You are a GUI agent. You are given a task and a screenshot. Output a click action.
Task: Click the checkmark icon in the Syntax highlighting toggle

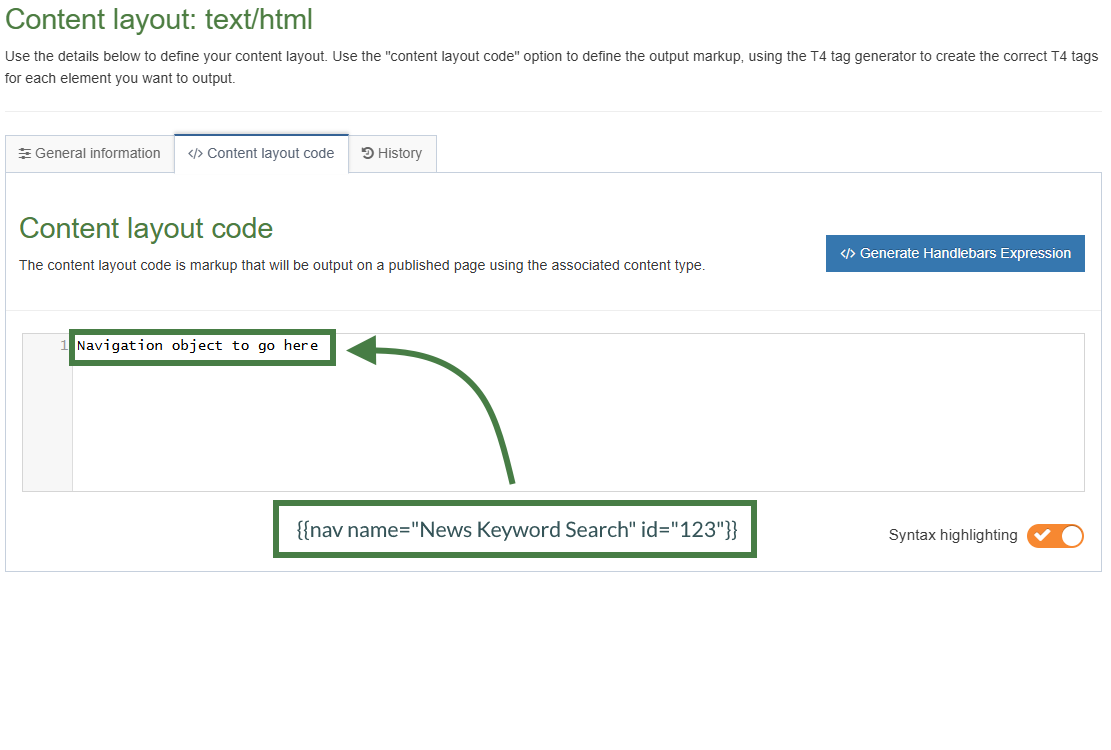coord(1044,536)
